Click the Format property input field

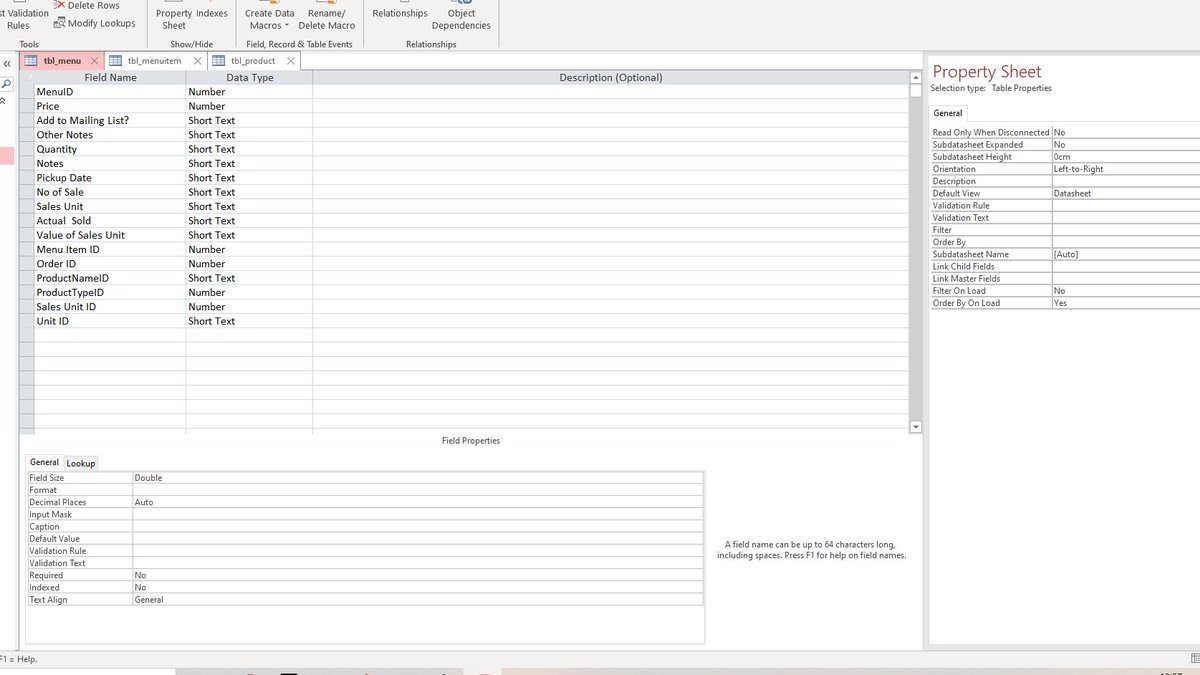tap(417, 490)
